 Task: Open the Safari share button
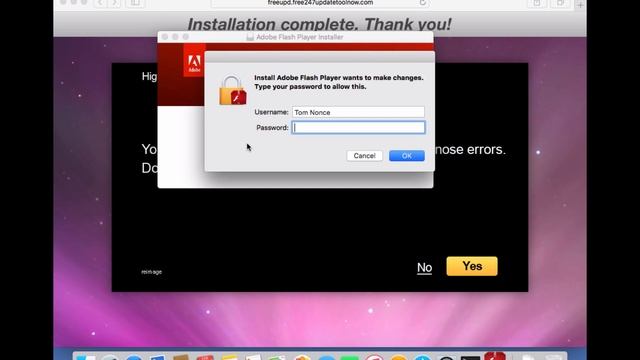[537, 3]
